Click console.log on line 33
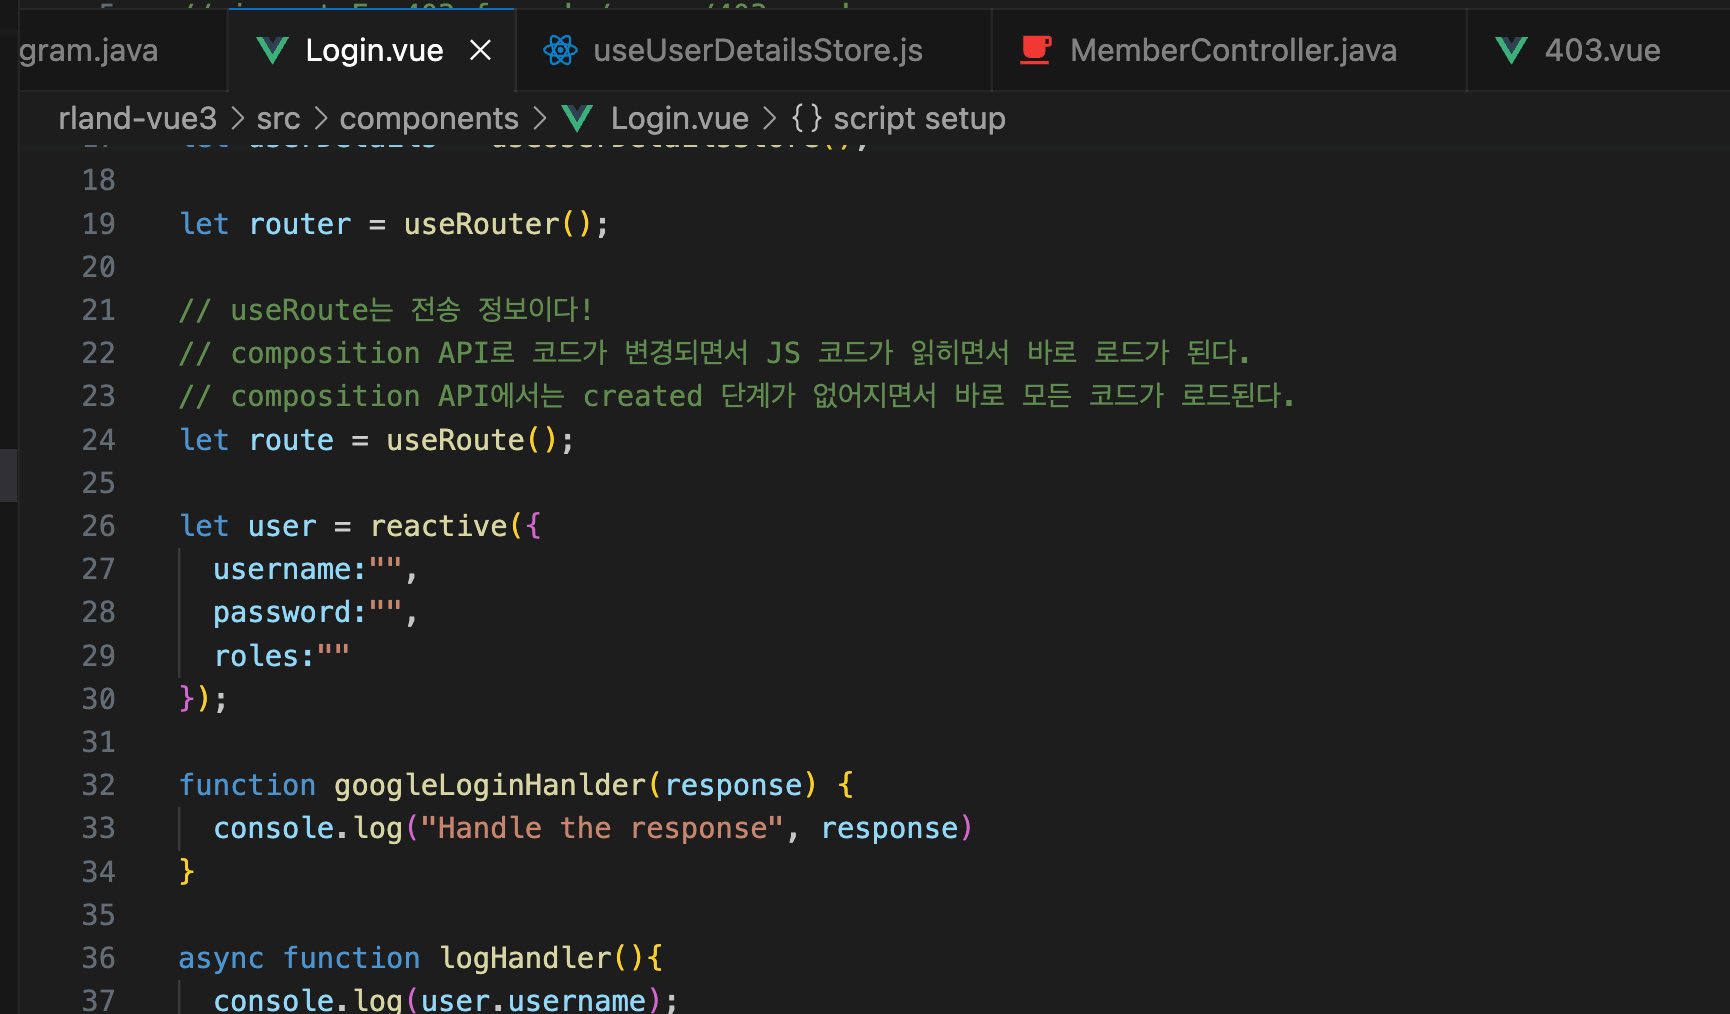 (308, 828)
